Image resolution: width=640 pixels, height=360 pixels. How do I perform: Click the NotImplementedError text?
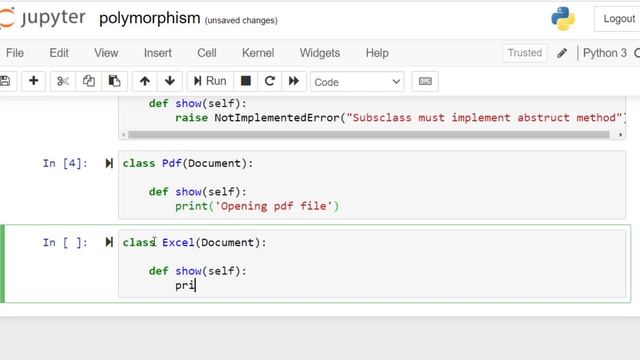(277, 118)
